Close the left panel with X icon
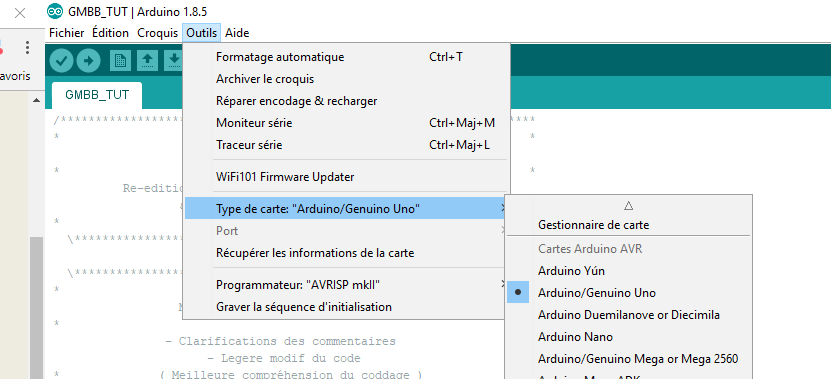This screenshot has height=379, width=831. click(20, 13)
